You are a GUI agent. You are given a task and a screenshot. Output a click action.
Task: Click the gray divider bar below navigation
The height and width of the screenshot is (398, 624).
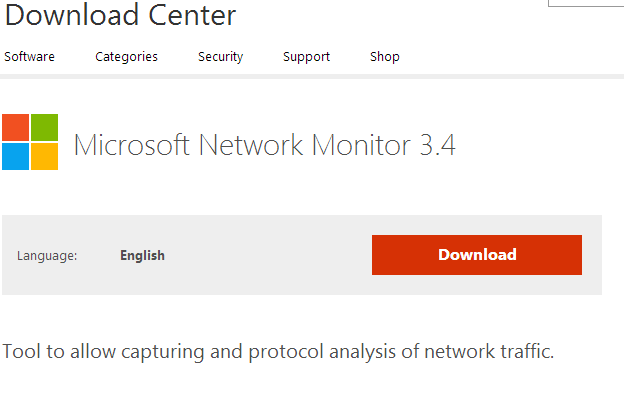312,76
